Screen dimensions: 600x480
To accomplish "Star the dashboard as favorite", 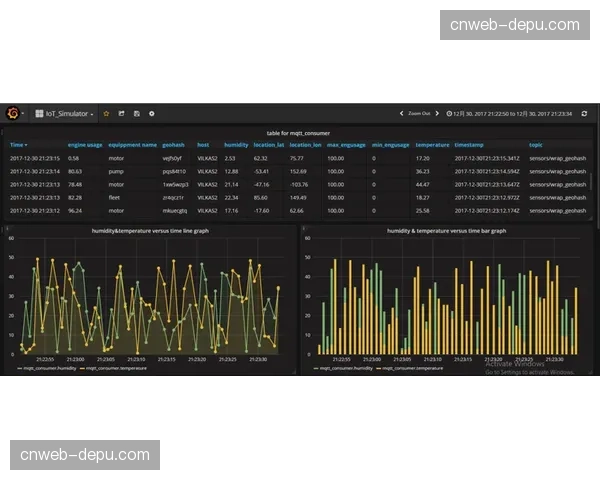I will click(107, 114).
